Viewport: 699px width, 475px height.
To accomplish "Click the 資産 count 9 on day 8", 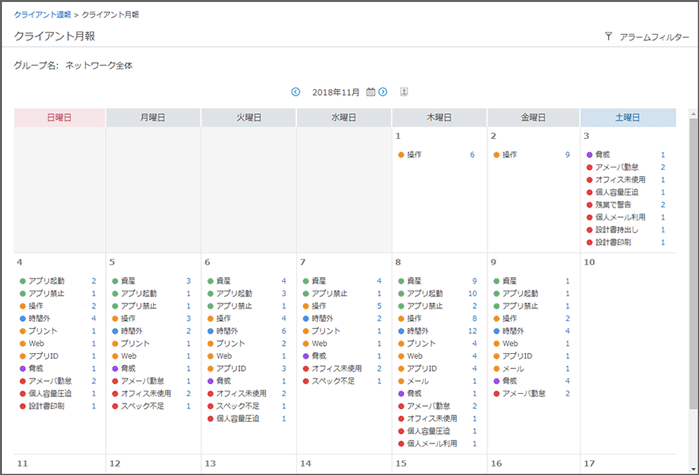I will [473, 281].
